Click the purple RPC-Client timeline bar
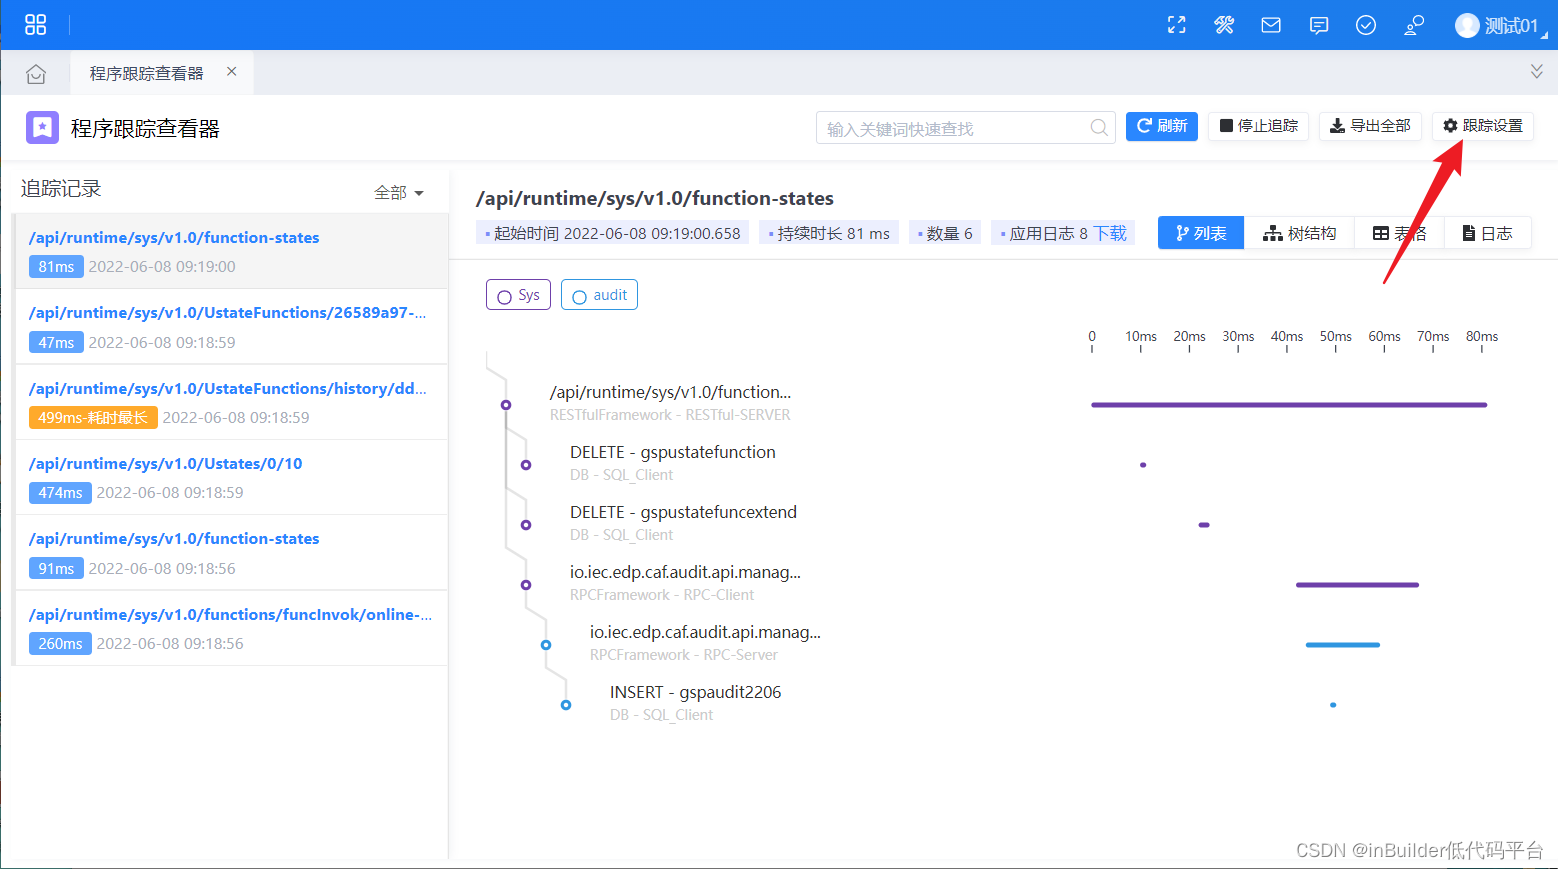This screenshot has width=1558, height=869. point(1357,585)
